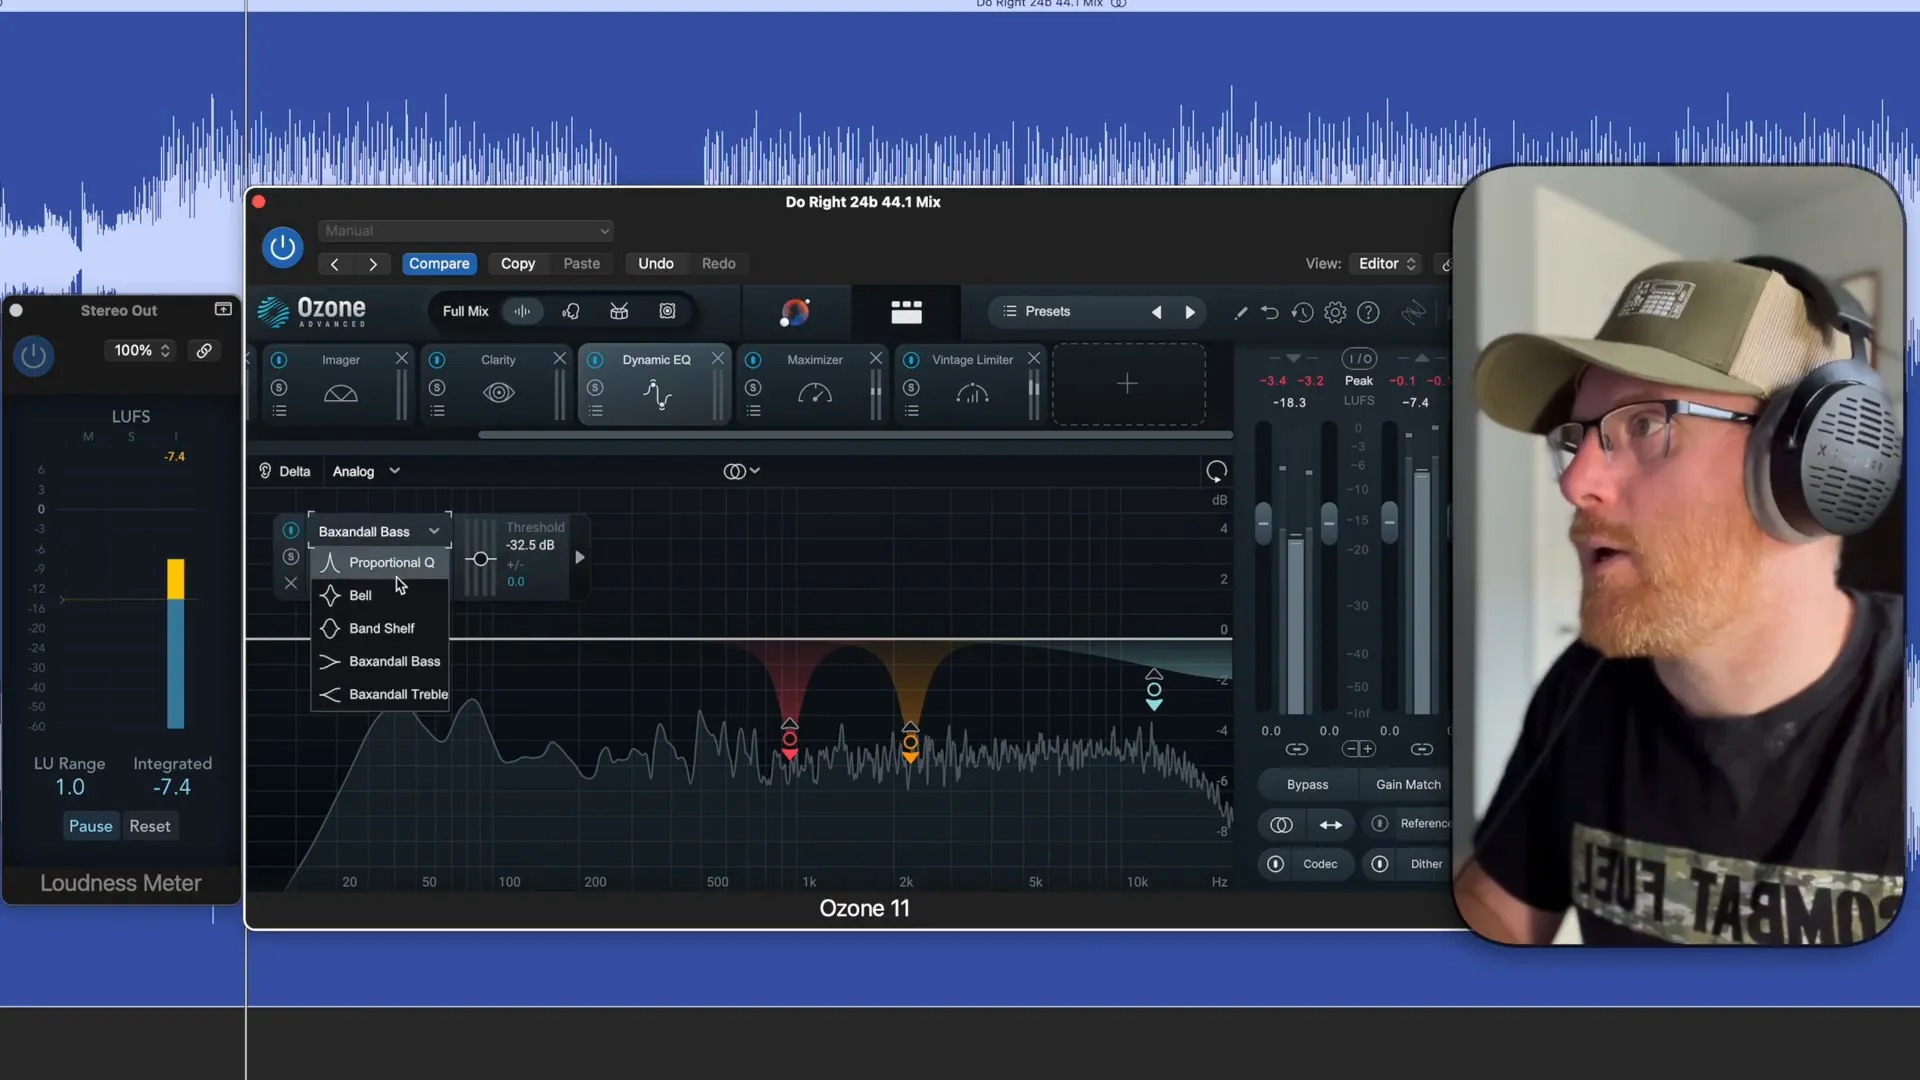Toggle Dither power
Image resolution: width=1920 pixels, height=1080 pixels.
click(x=1379, y=864)
